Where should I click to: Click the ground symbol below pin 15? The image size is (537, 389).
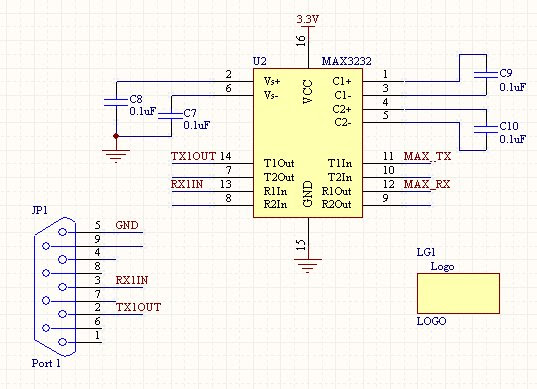tap(308, 266)
